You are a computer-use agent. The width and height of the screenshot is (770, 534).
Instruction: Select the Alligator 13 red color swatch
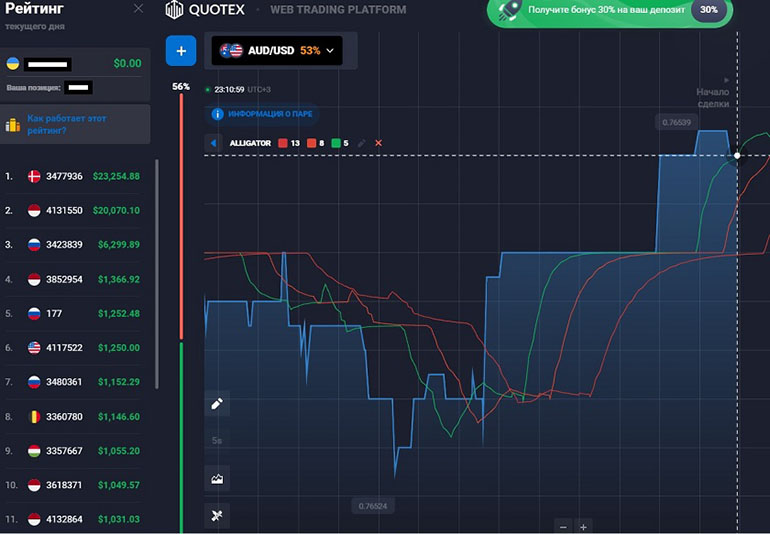[283, 143]
